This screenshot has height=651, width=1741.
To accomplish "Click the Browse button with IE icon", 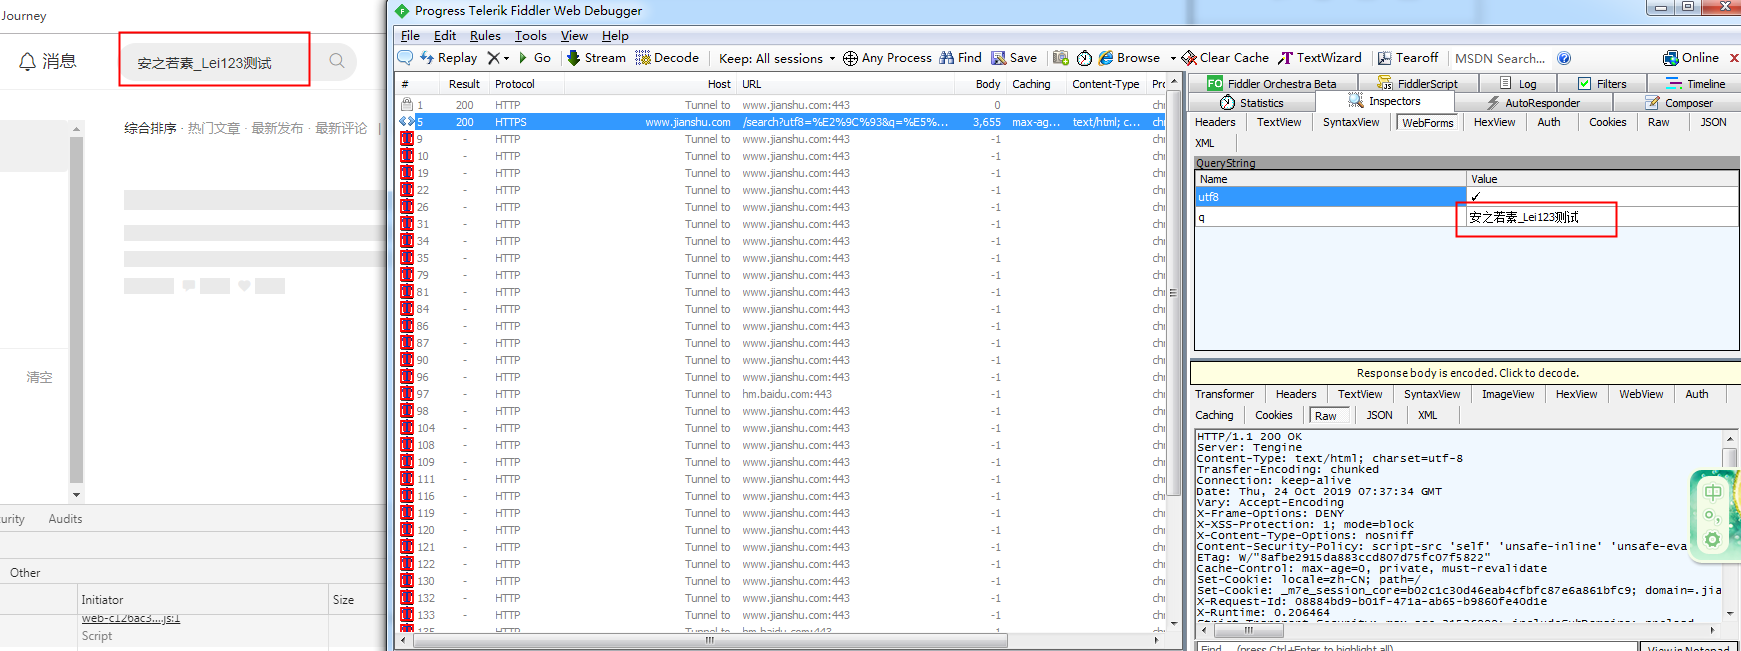I will [1129, 58].
